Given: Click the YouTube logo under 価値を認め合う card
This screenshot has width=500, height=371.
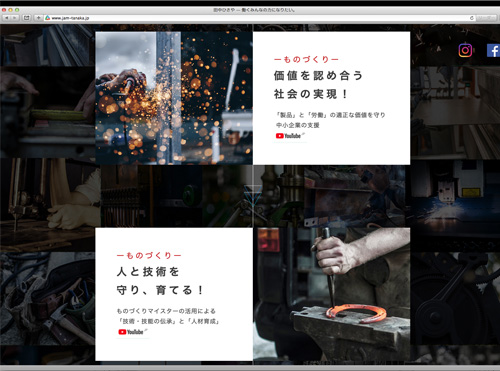Looking at the screenshot, I should 289,136.
